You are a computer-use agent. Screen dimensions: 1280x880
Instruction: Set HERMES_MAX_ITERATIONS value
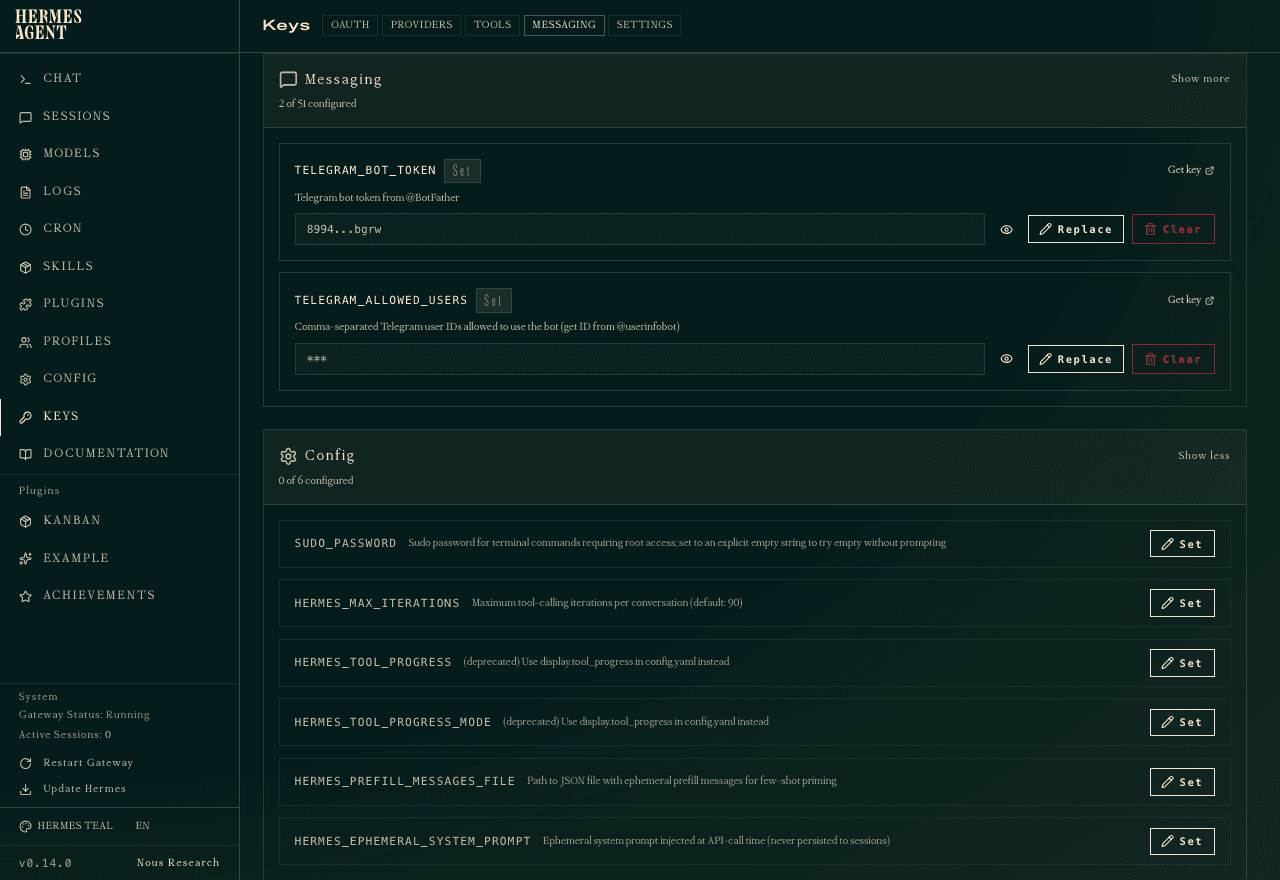1182,603
